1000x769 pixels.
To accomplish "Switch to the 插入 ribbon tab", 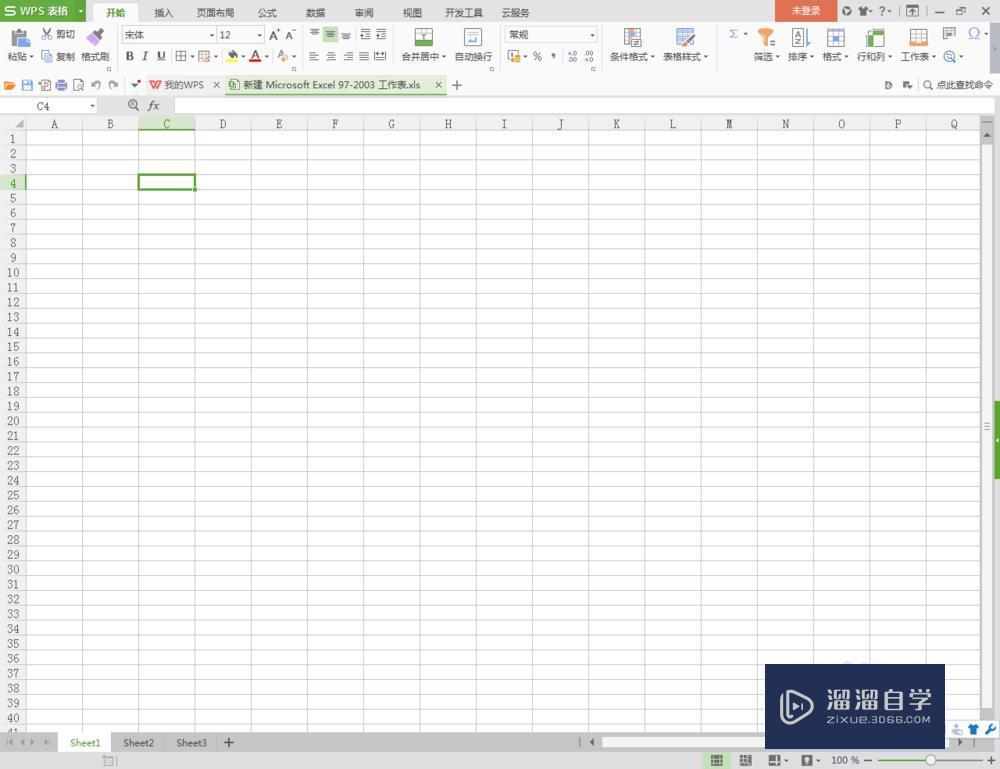I will (x=163, y=13).
